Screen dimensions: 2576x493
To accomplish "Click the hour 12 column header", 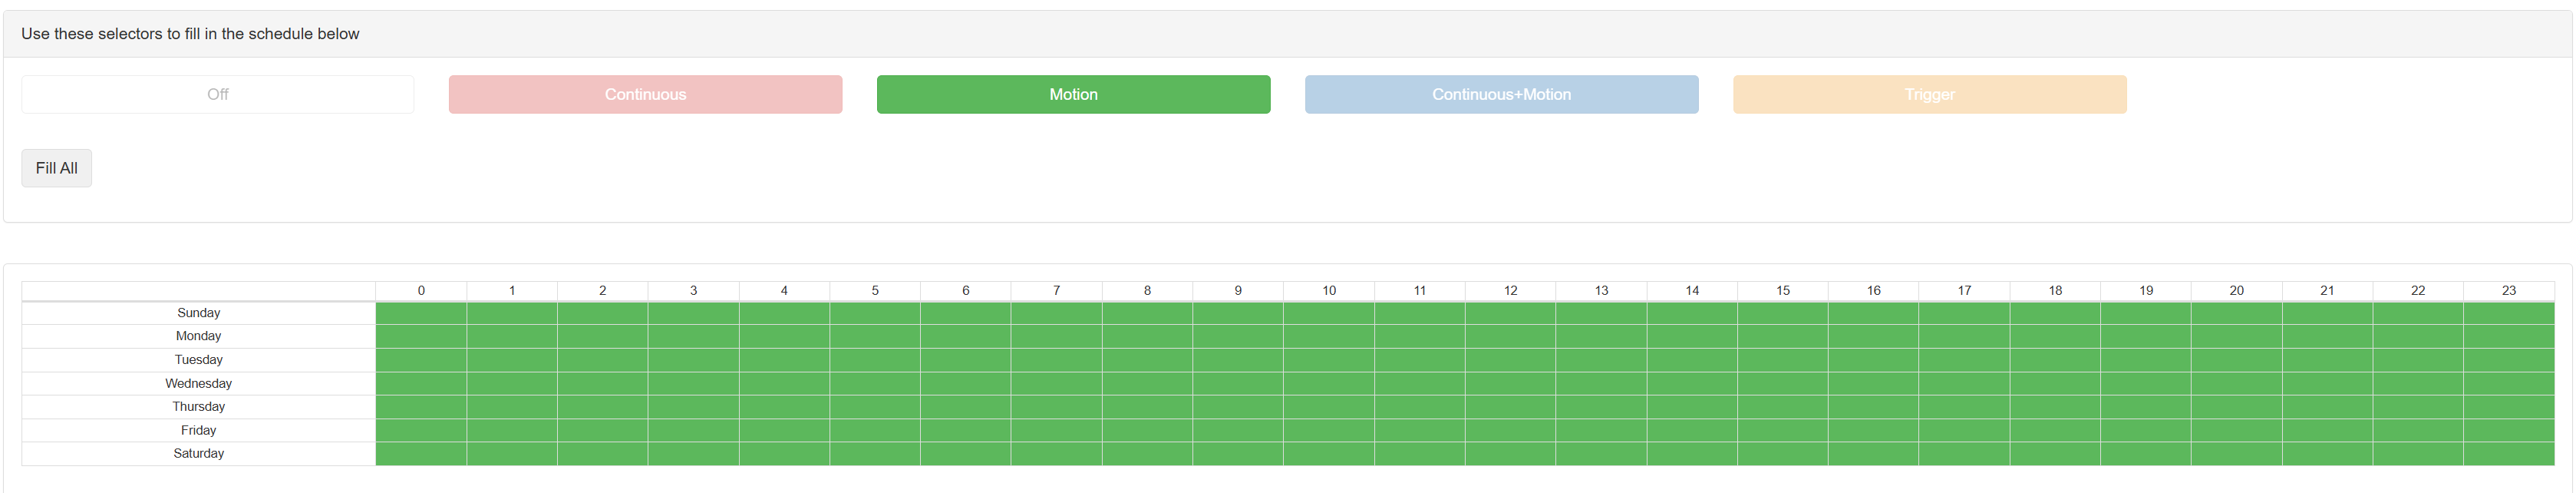I will coord(1510,291).
